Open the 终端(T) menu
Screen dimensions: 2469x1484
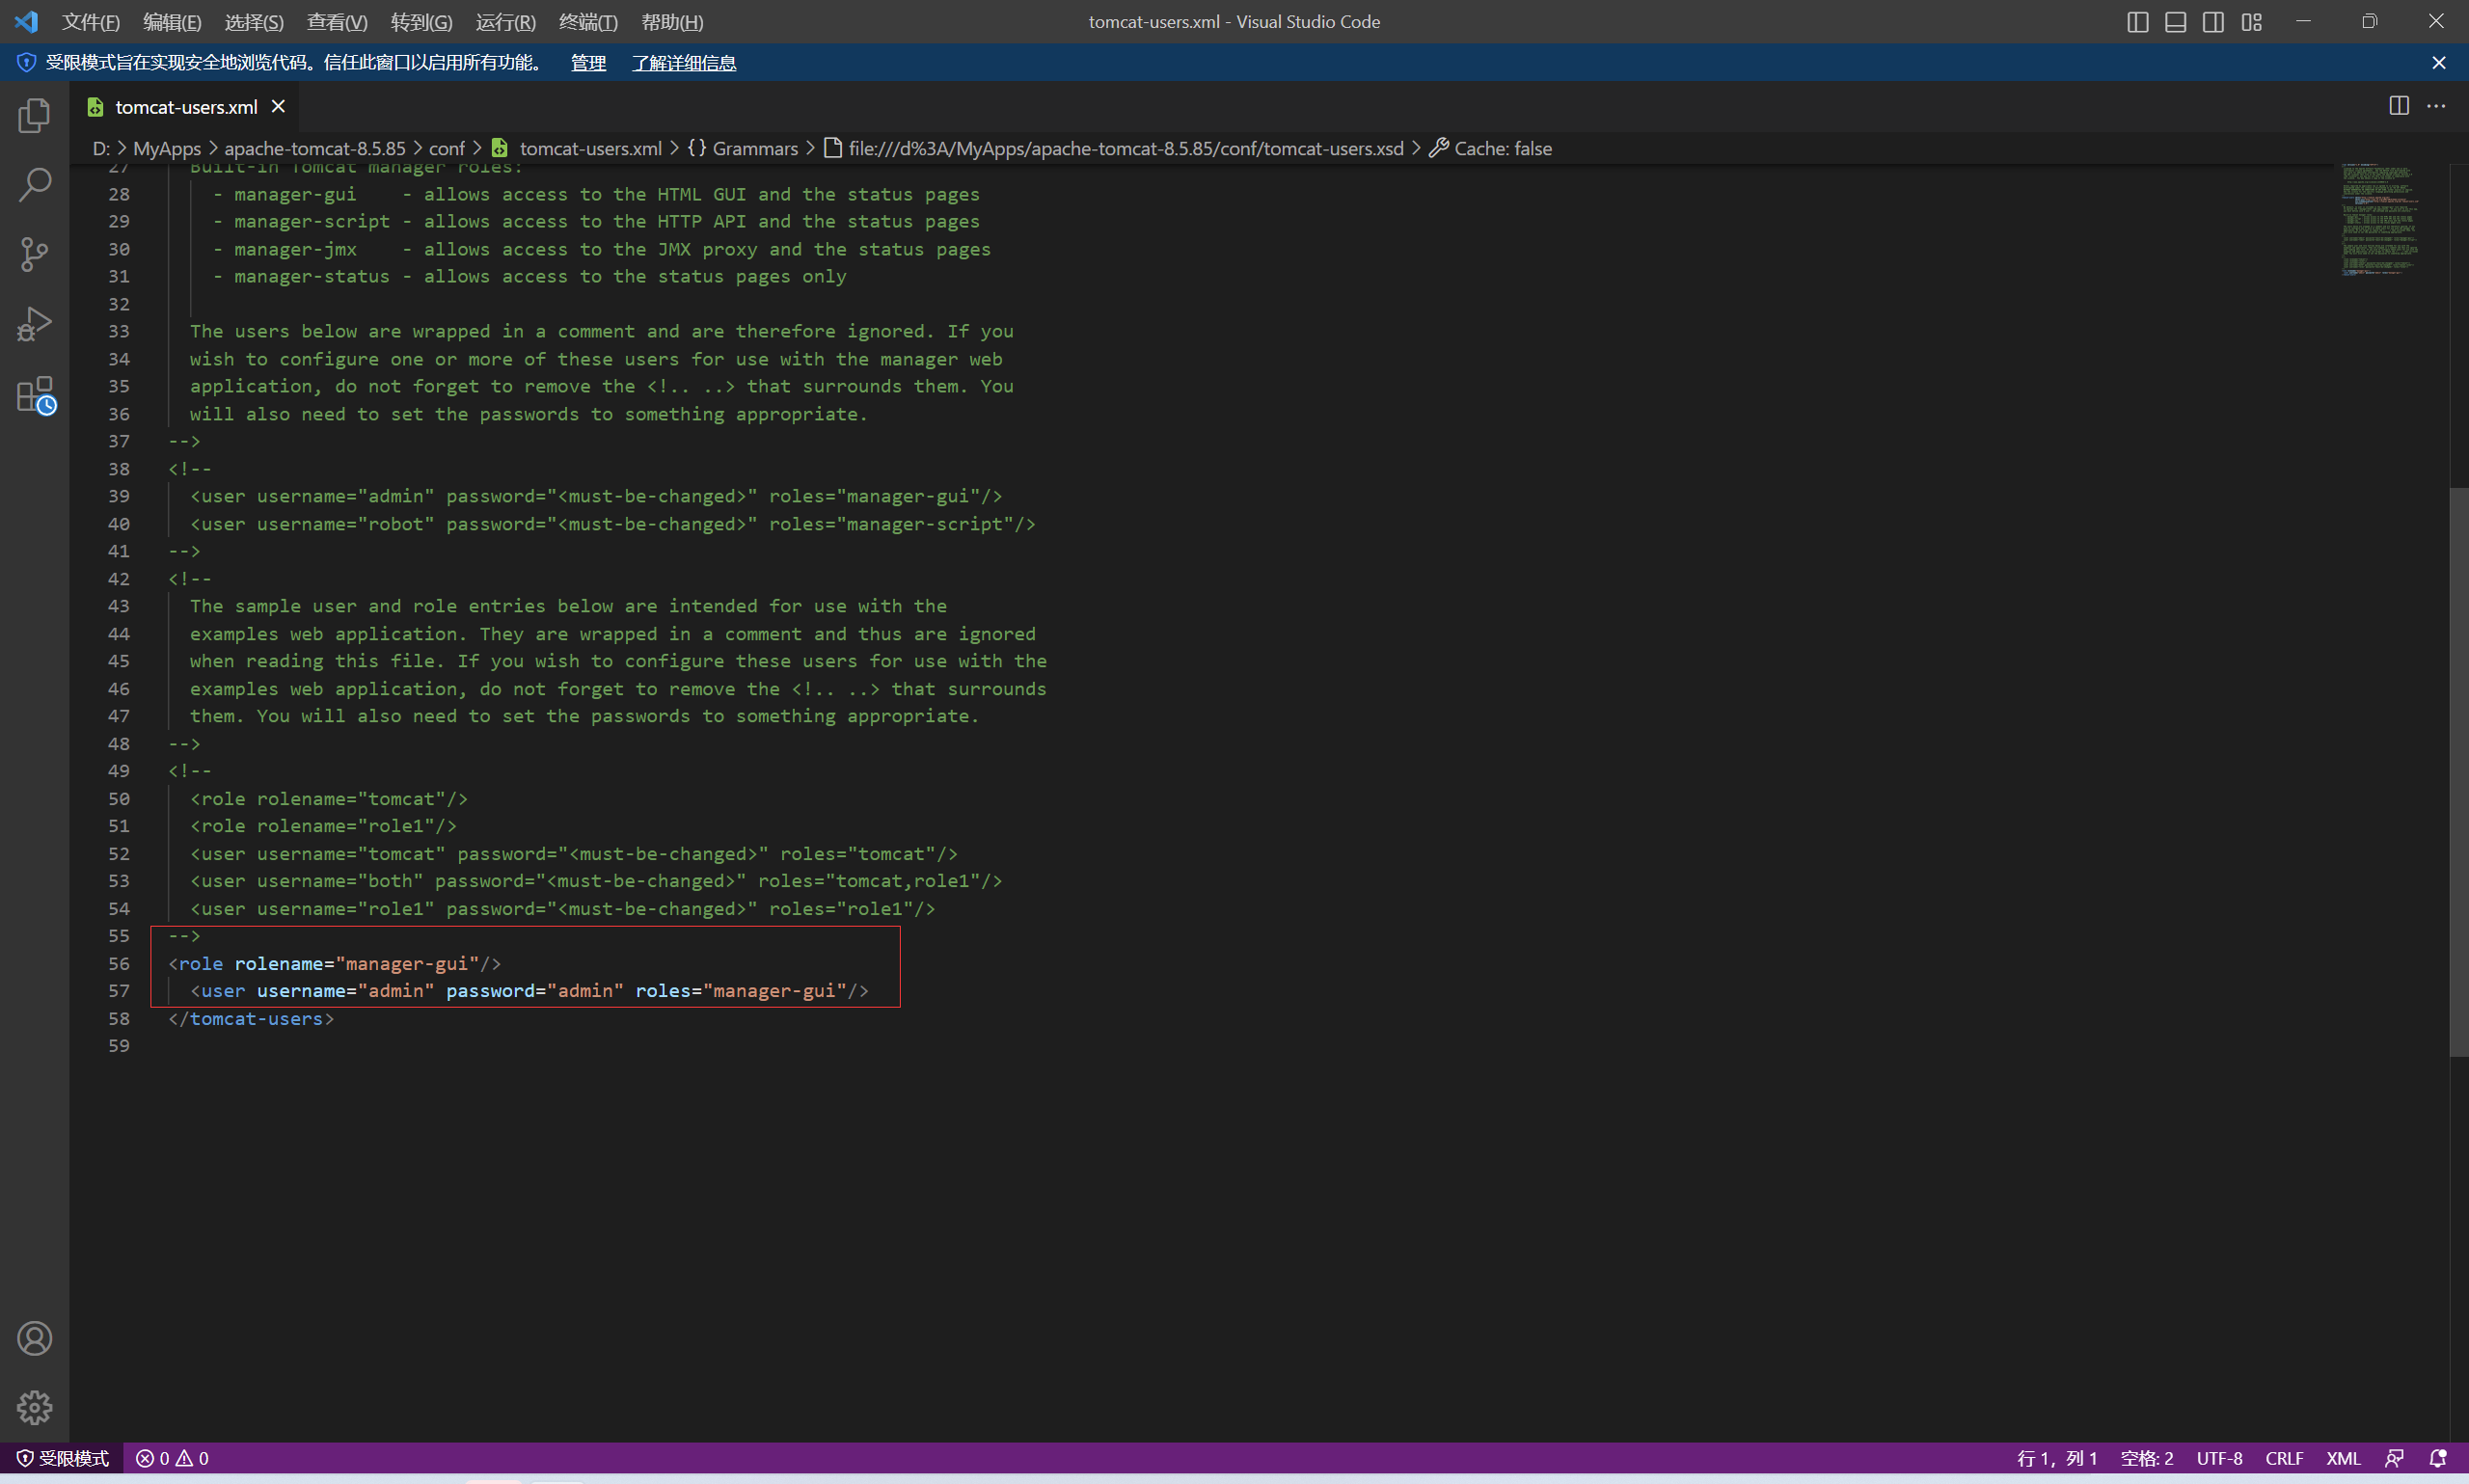tap(587, 22)
